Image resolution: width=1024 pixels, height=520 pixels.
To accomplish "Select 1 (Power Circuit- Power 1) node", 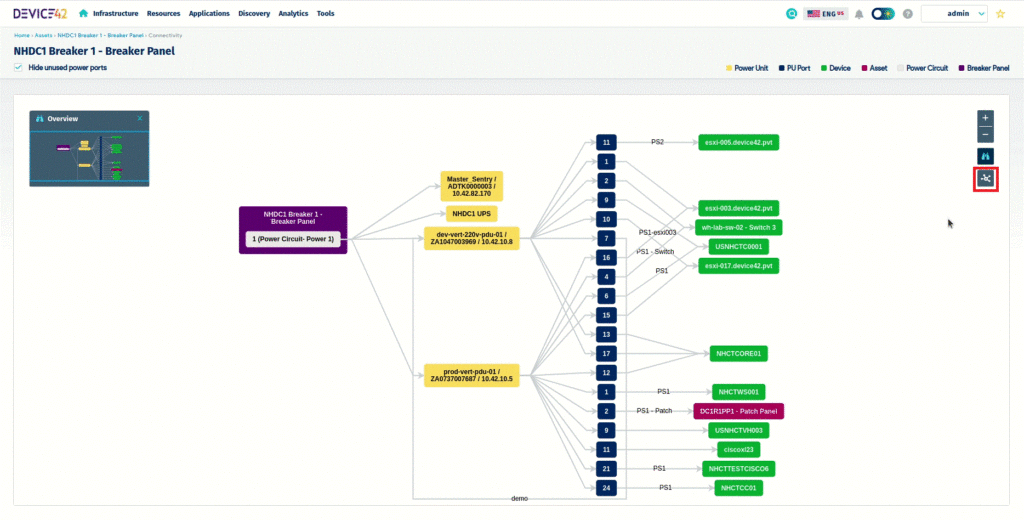I will click(293, 239).
